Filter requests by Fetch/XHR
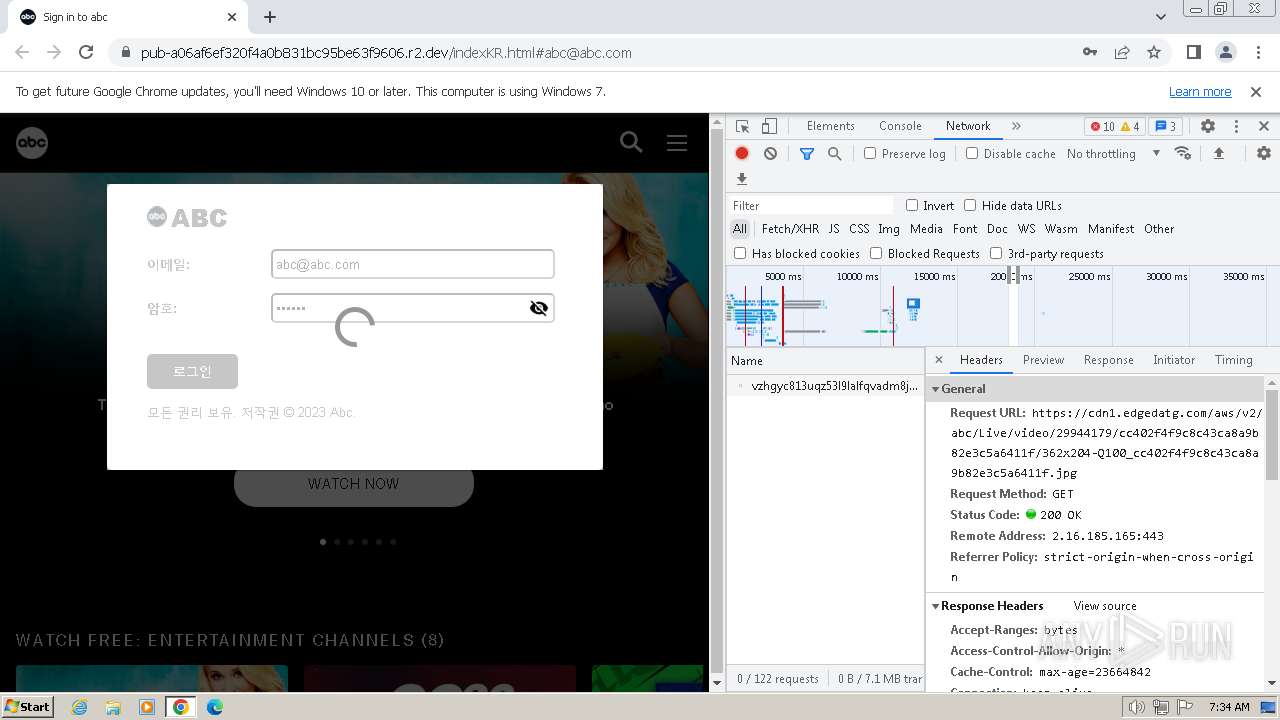1280x720 pixels. (x=790, y=229)
